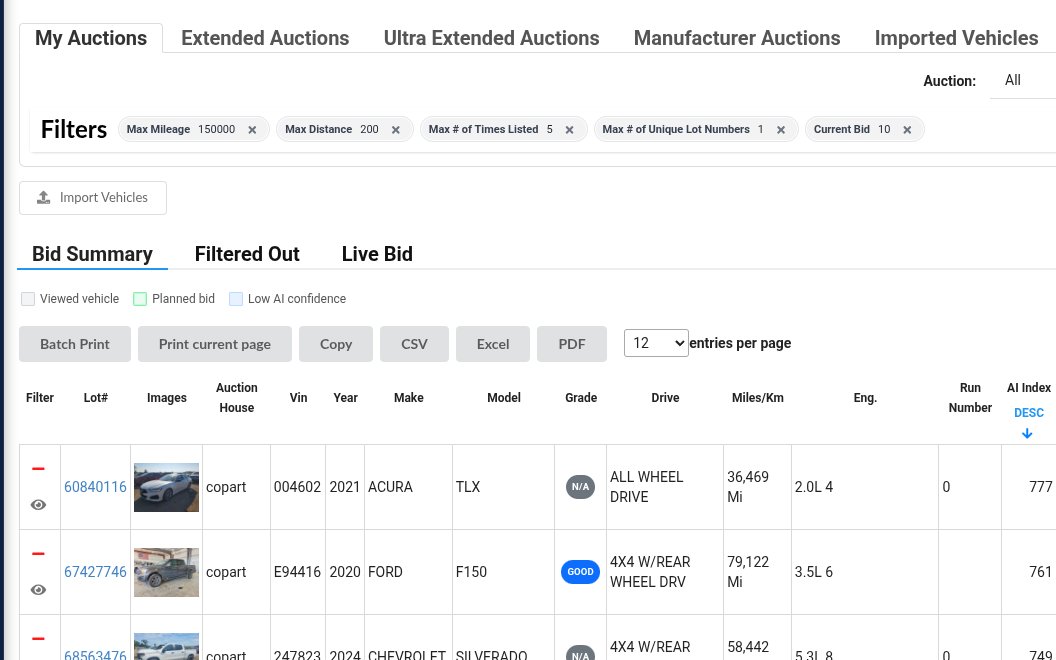Open lot number 67427746 link
The image size is (1056, 660).
click(95, 572)
